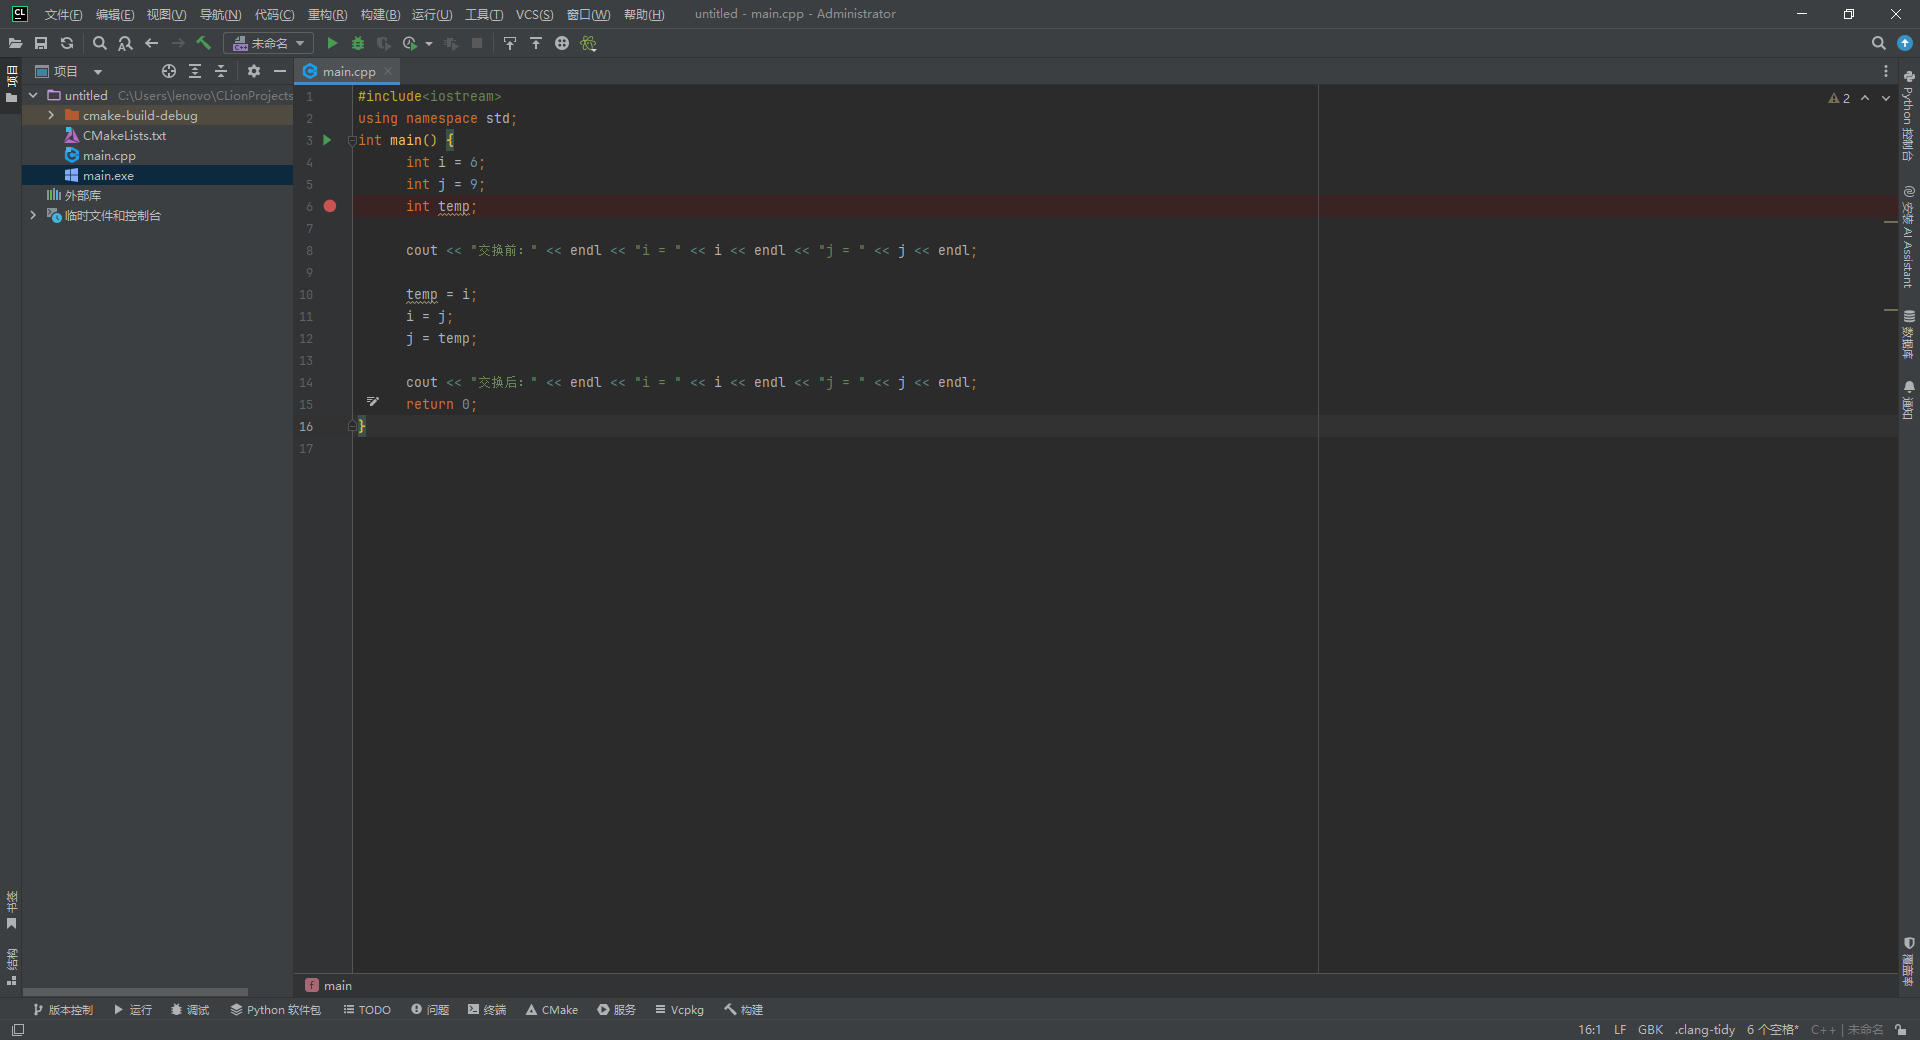Start debugging with the green bug icon
Screen dimensions: 1920x1040
358,43
